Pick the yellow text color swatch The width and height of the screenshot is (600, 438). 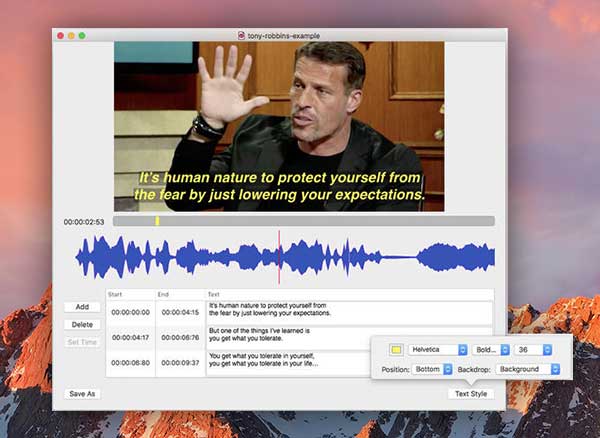point(396,350)
